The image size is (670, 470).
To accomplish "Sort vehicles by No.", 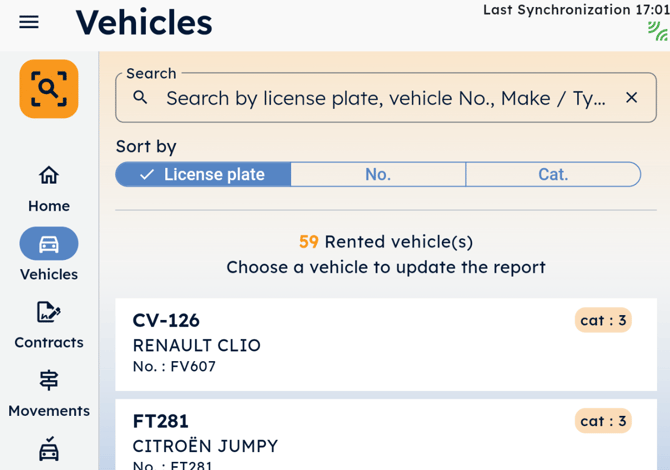I will point(377,174).
